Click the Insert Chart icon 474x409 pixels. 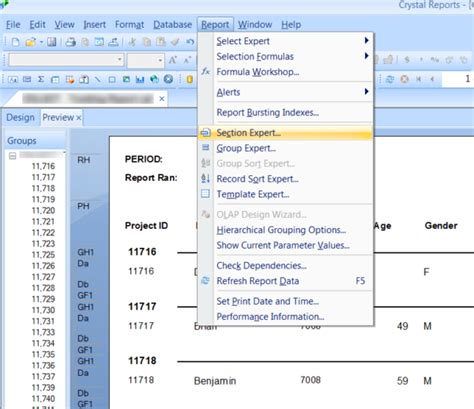(x=140, y=79)
